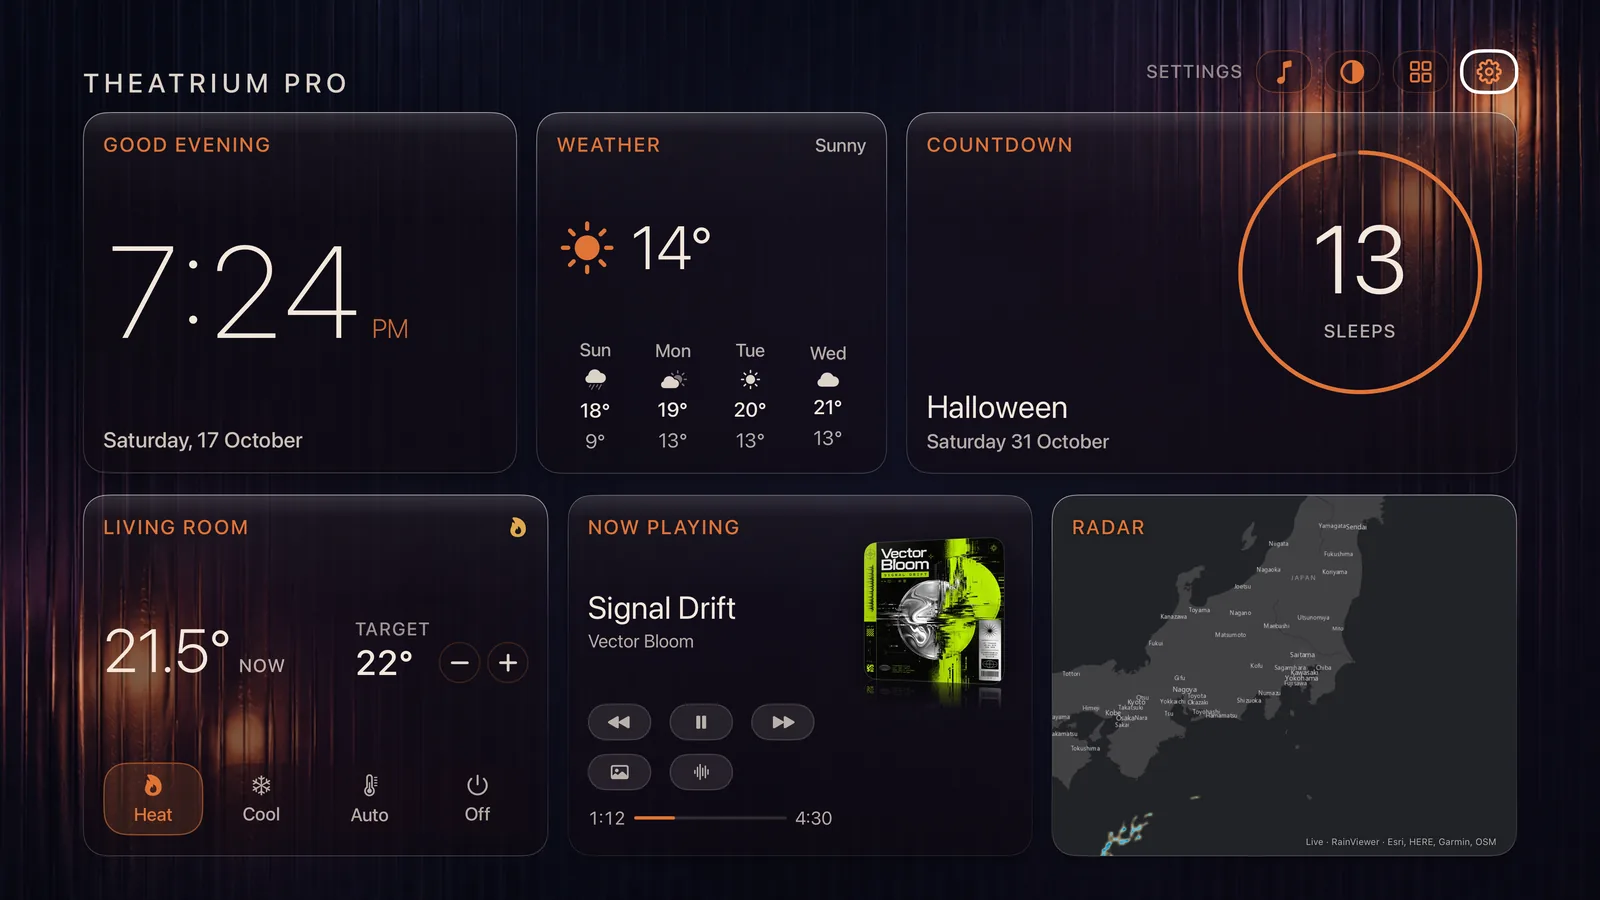
Task: Click the LIVING ROOM widget title
Action: pos(176,527)
